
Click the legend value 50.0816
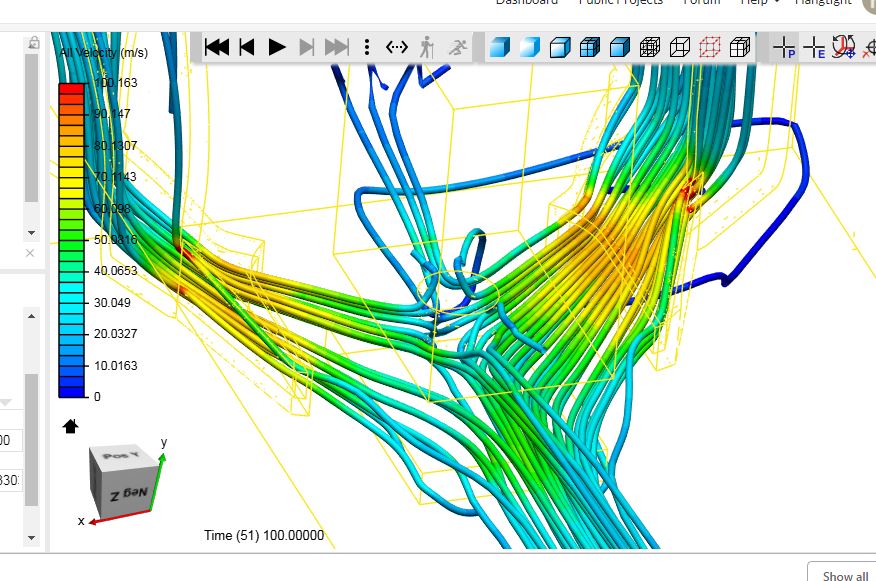[115, 240]
